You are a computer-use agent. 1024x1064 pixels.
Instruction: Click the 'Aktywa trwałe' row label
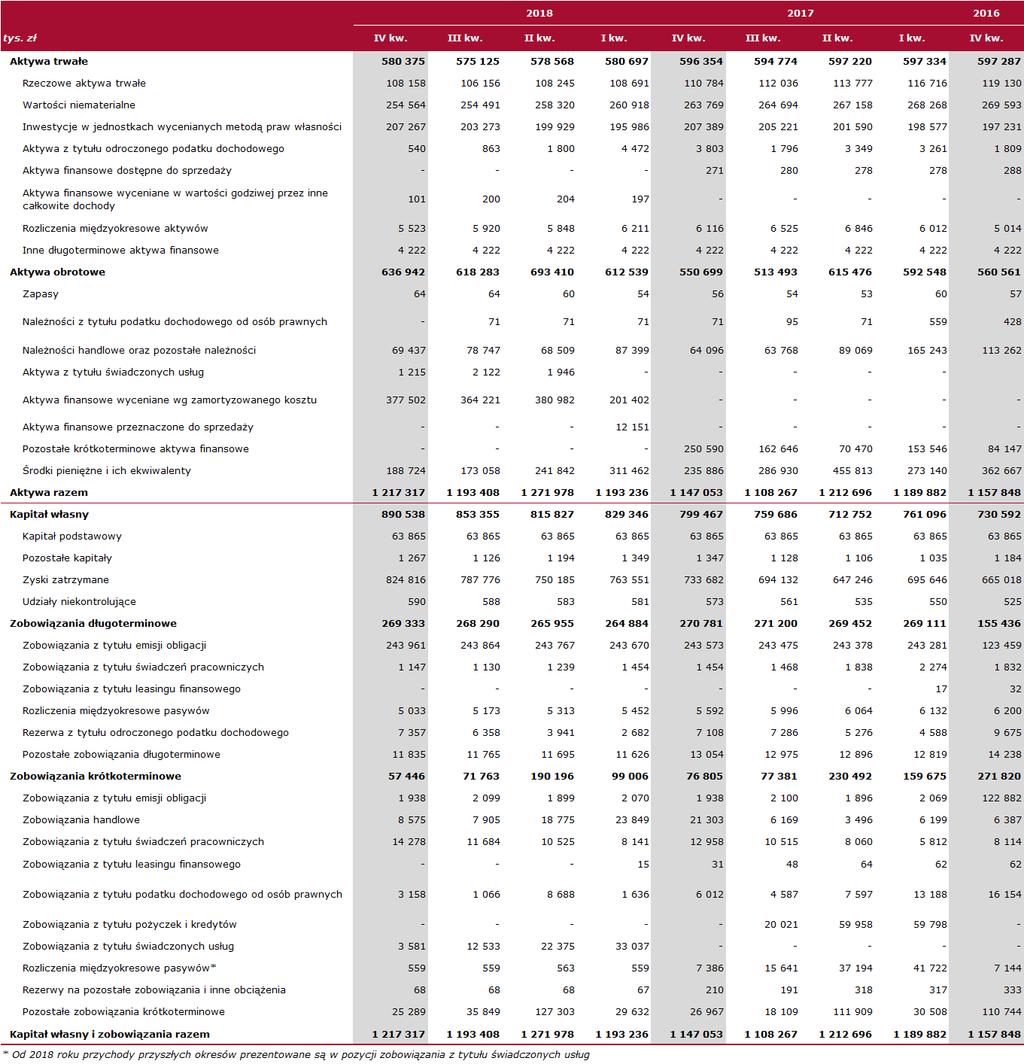click(x=49, y=61)
